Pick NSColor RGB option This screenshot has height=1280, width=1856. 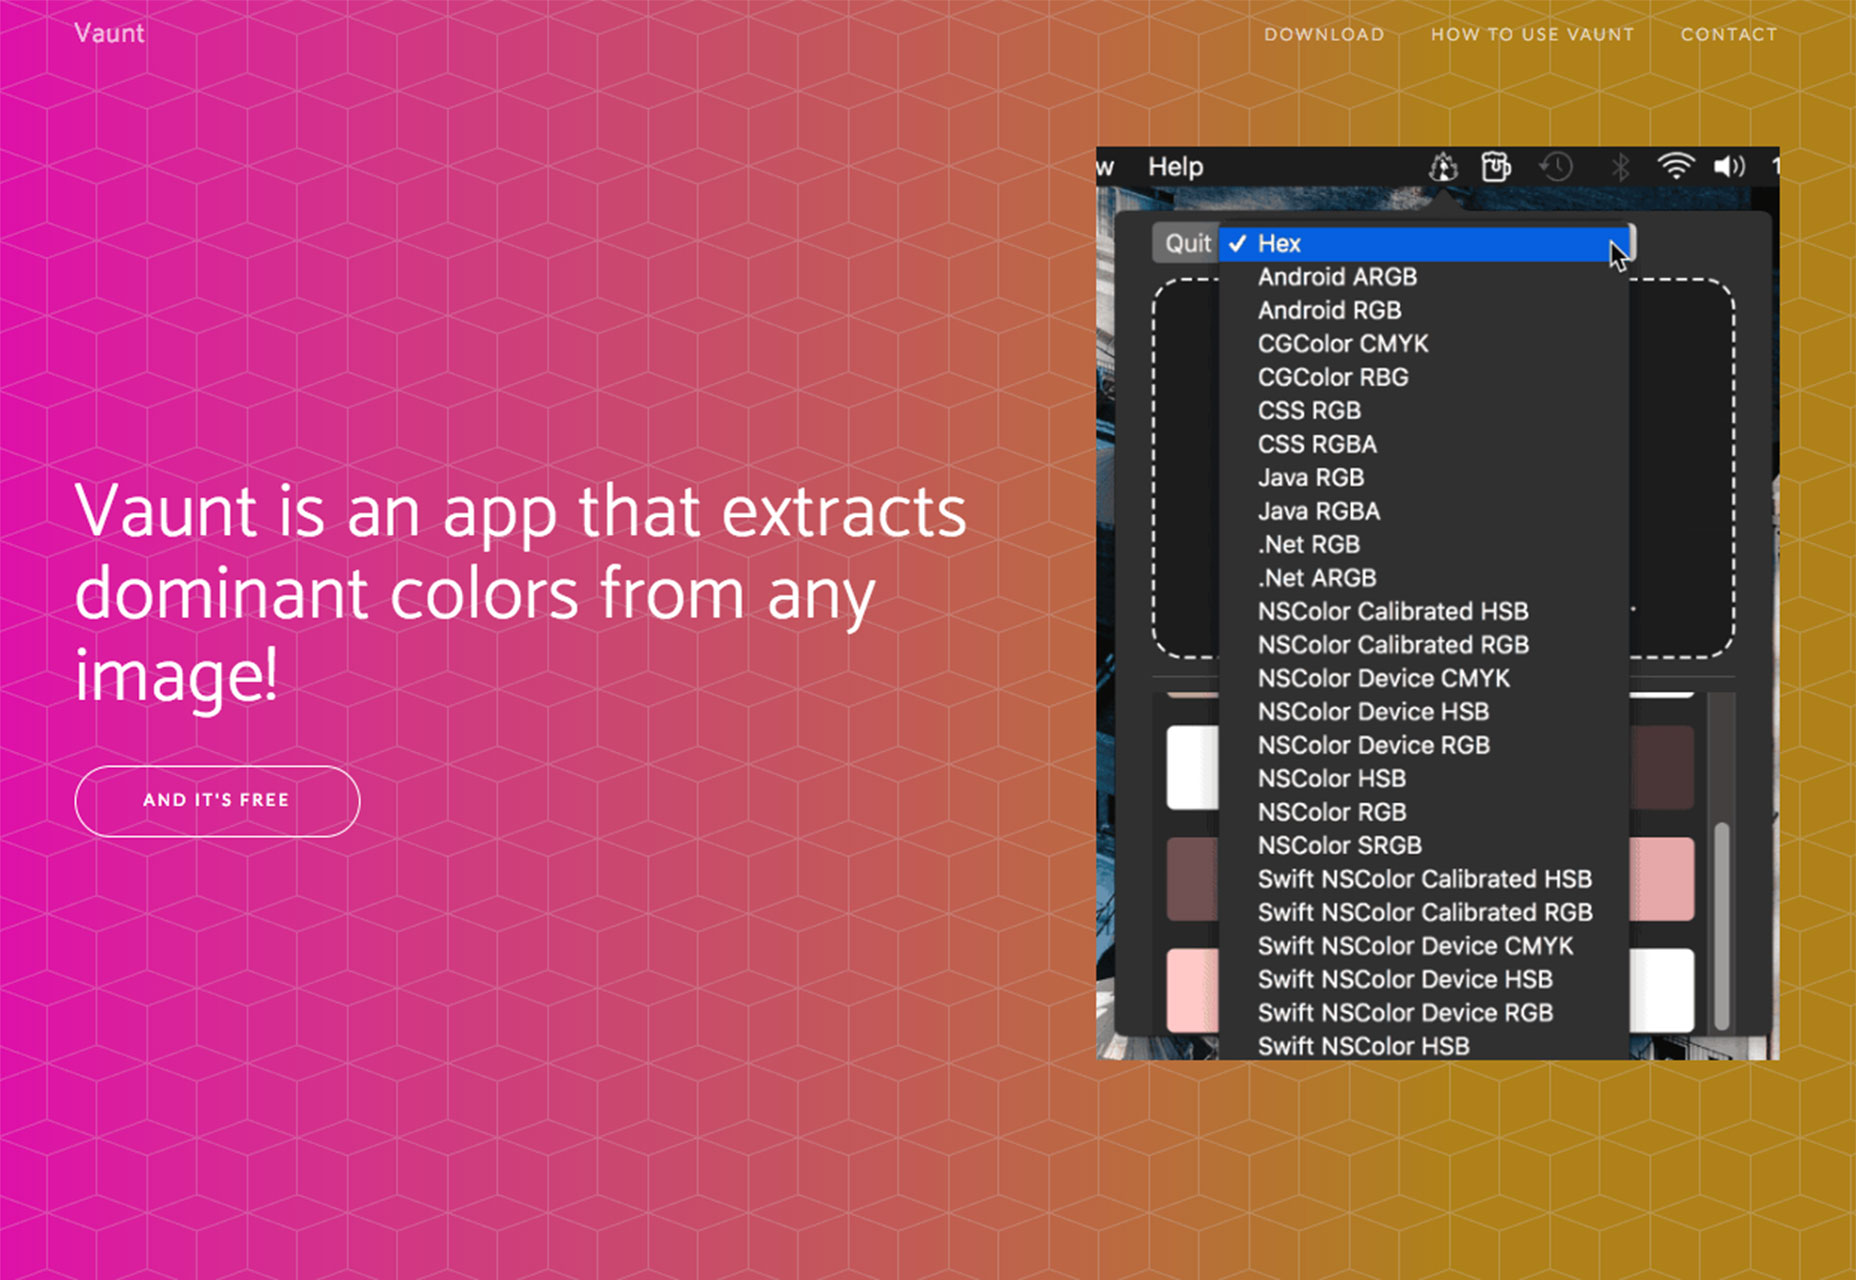click(1424, 813)
